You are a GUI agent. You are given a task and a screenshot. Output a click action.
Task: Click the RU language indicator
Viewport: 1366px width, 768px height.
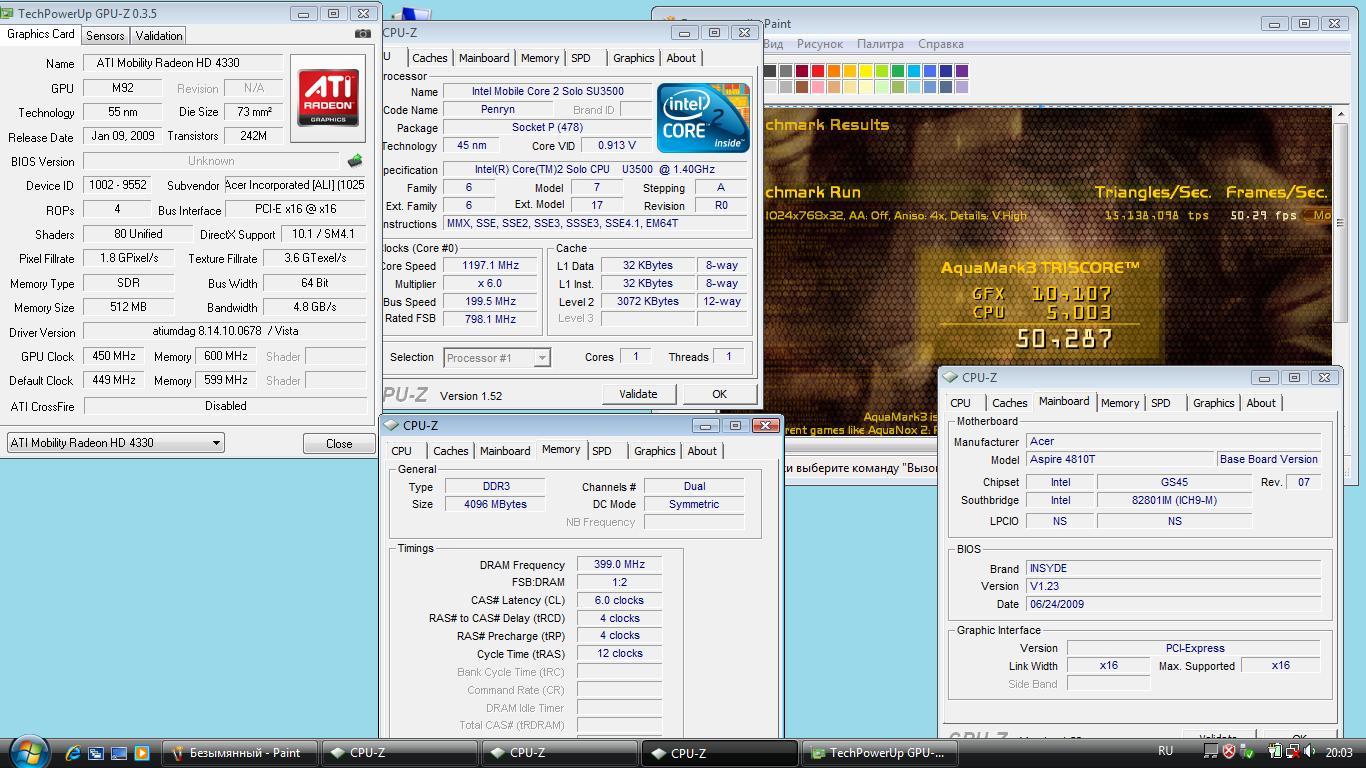tap(1165, 751)
